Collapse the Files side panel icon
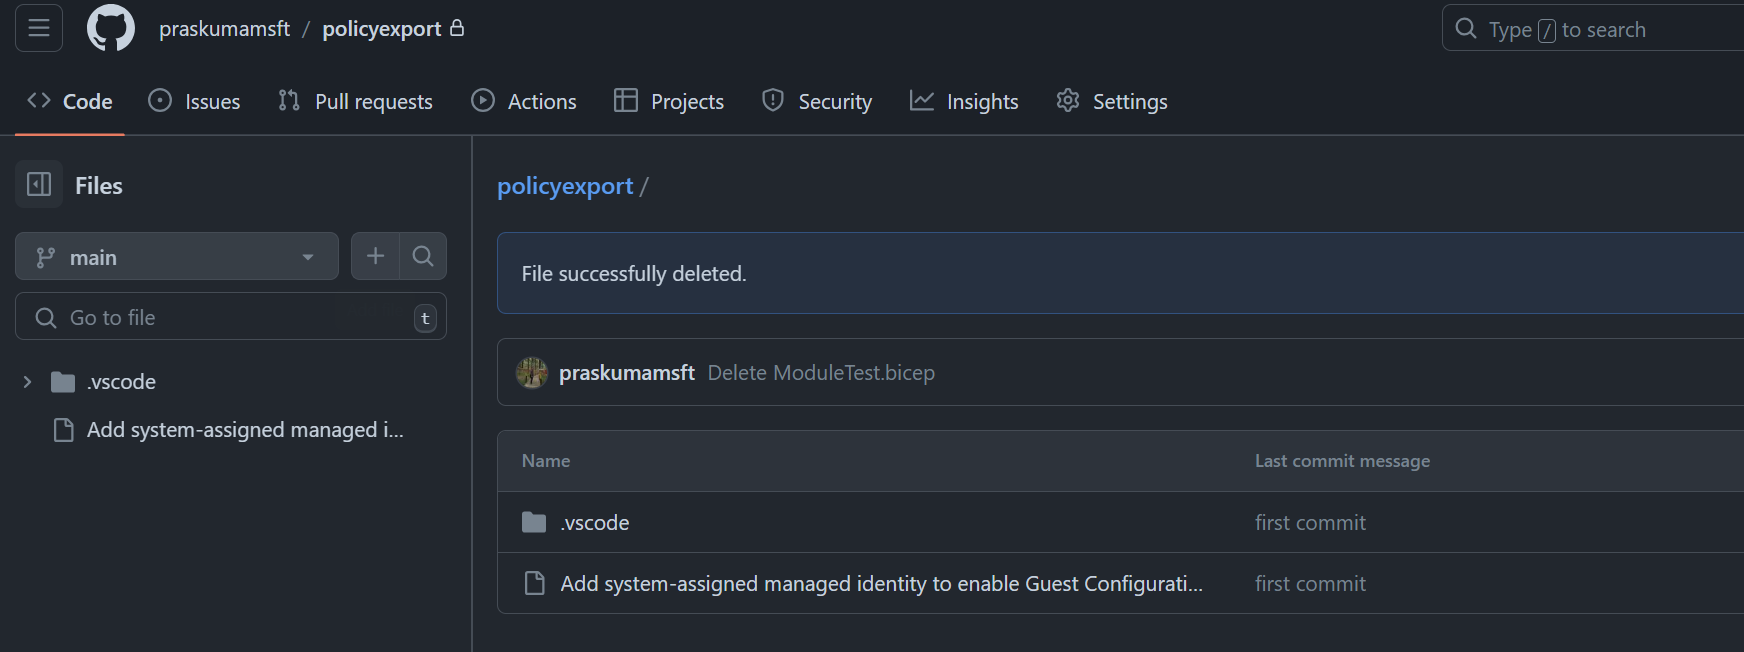Image resolution: width=1744 pixels, height=652 pixels. point(39,184)
